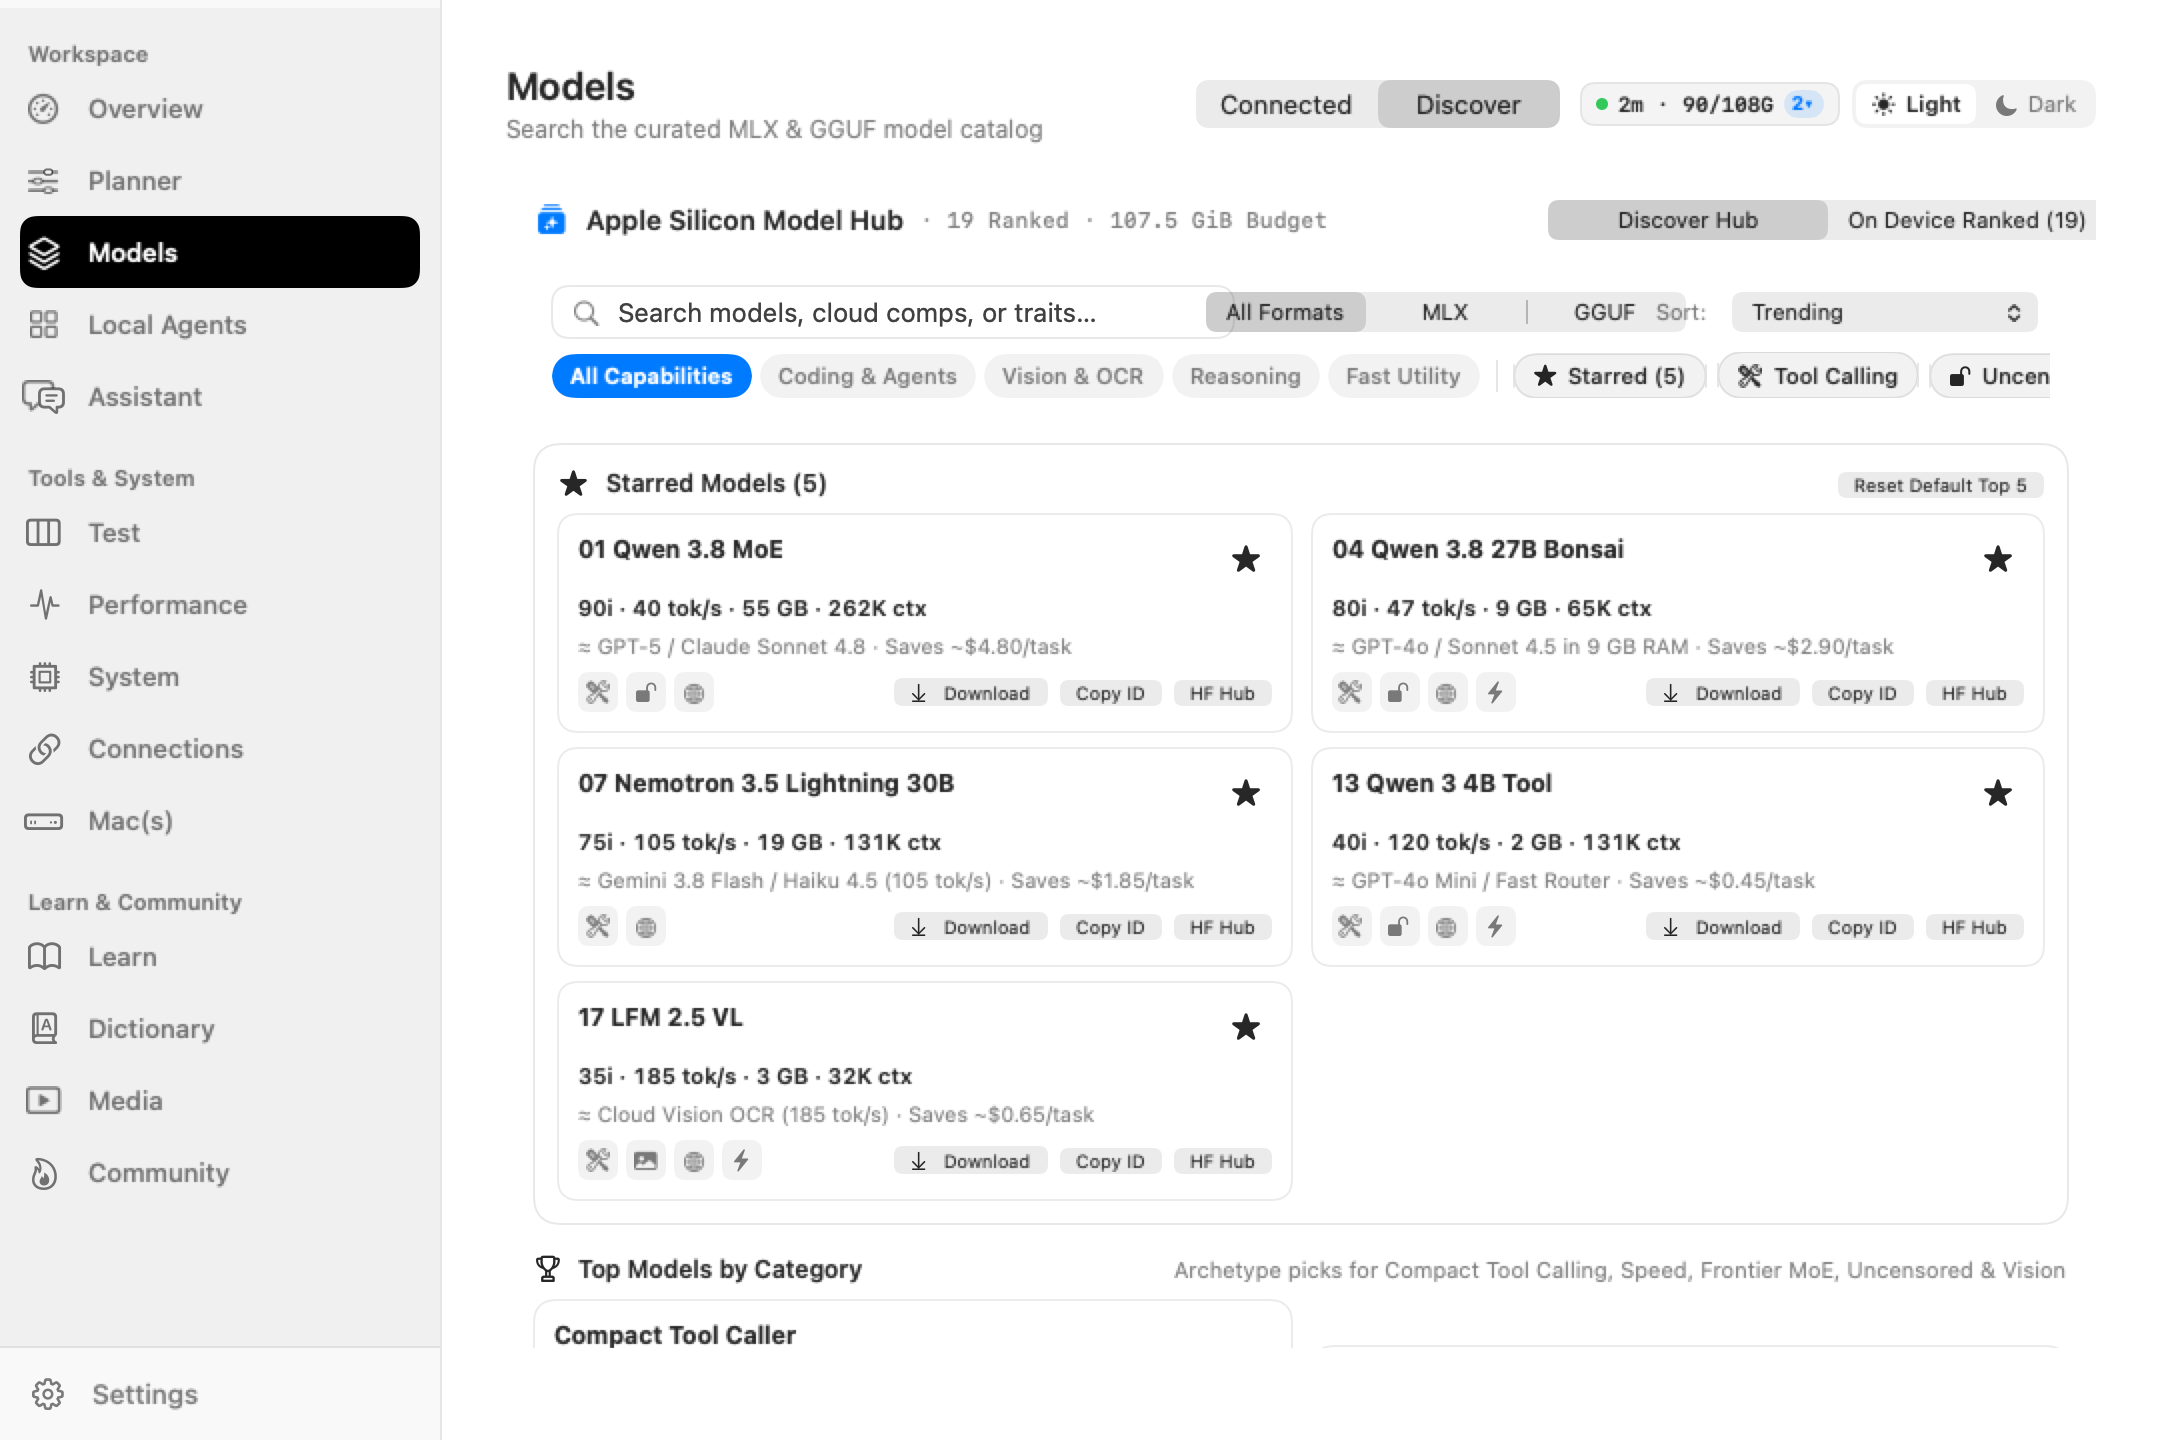Click tool-calling icon on 01 Qwen 3.8 MoE card
Viewport: 2160px width, 1440px height.
[598, 693]
